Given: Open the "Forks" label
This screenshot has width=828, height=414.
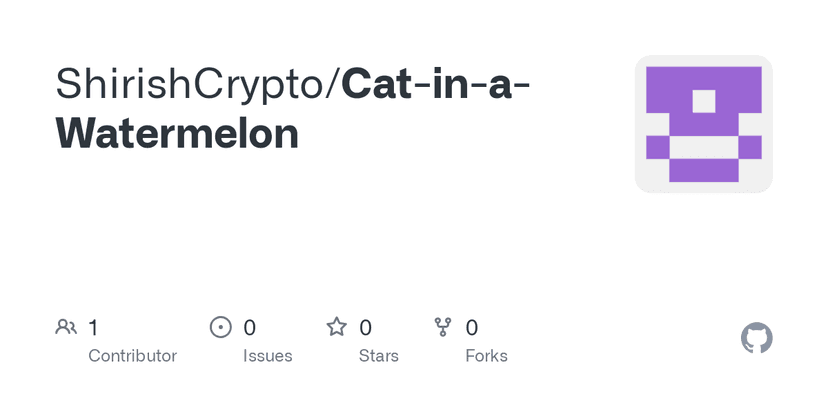Looking at the screenshot, I should coord(487,356).
